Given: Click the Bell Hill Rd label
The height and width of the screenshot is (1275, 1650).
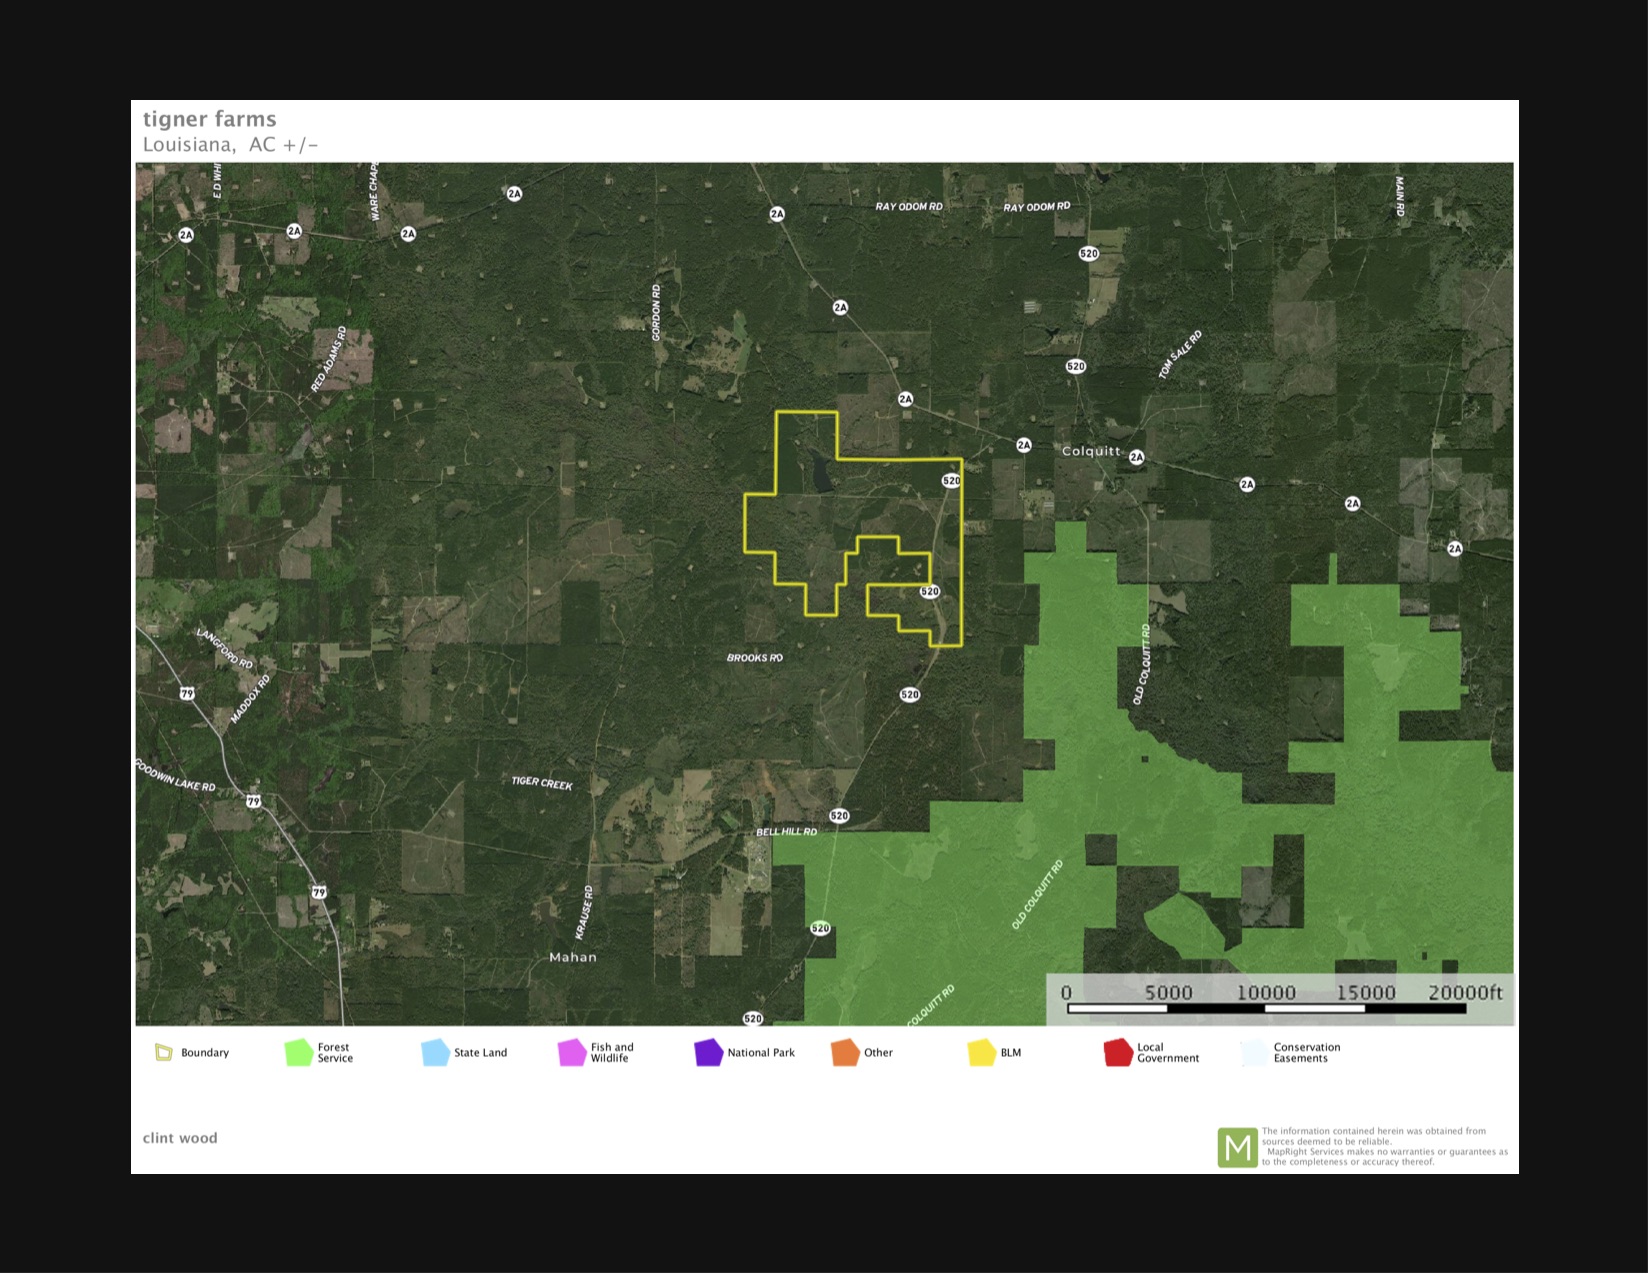Looking at the screenshot, I should [x=786, y=832].
